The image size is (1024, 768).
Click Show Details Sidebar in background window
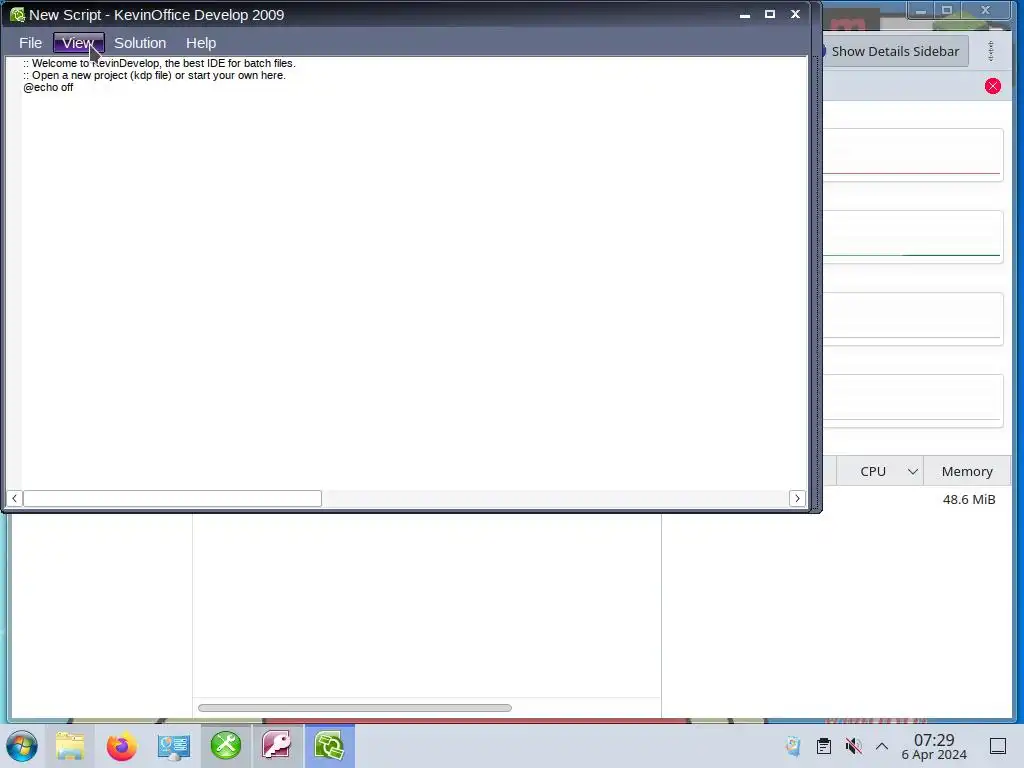pos(893,51)
